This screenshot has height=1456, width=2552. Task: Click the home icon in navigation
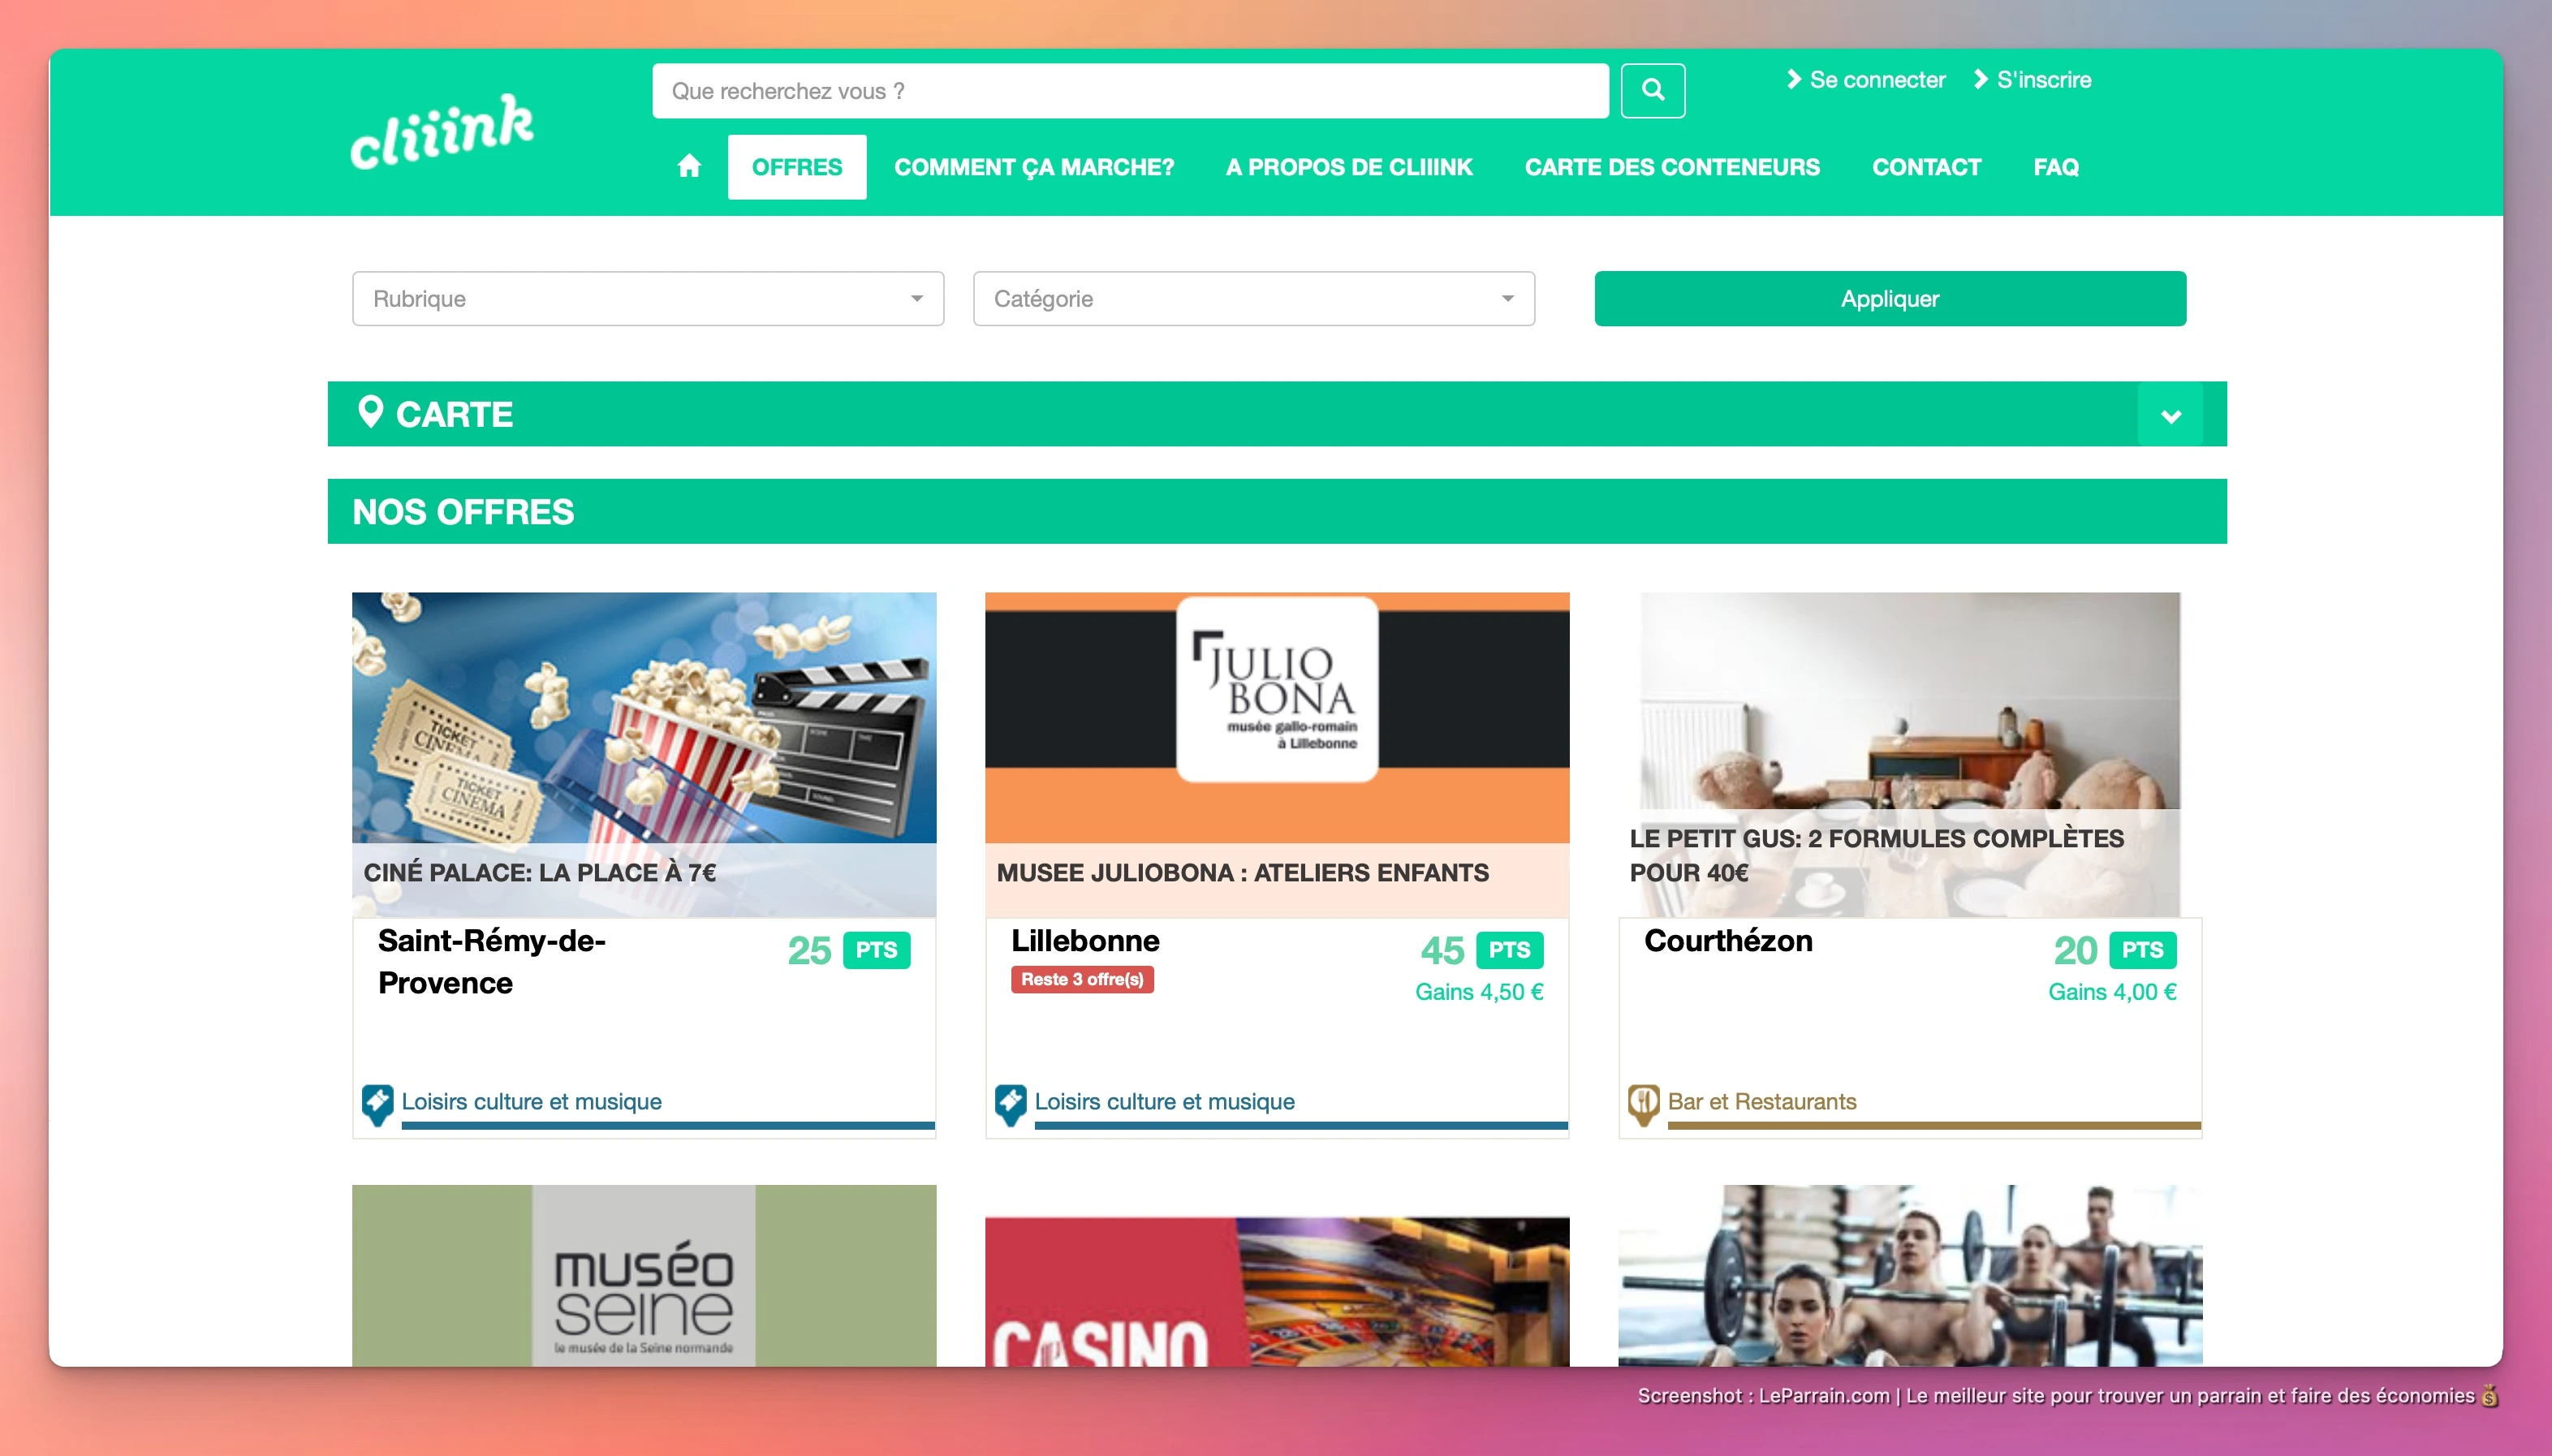689,166
